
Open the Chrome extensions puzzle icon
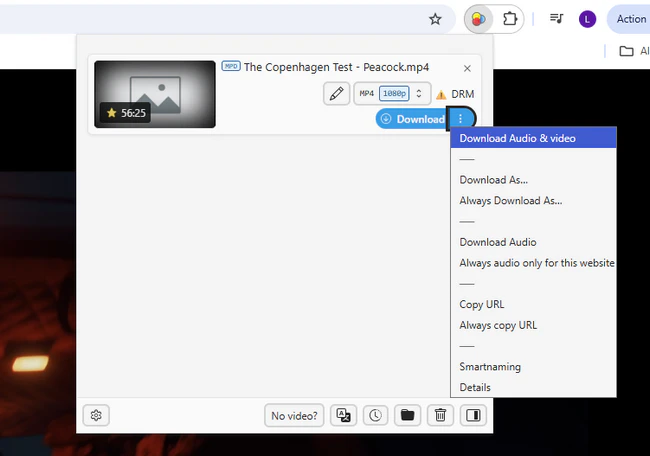tap(510, 19)
